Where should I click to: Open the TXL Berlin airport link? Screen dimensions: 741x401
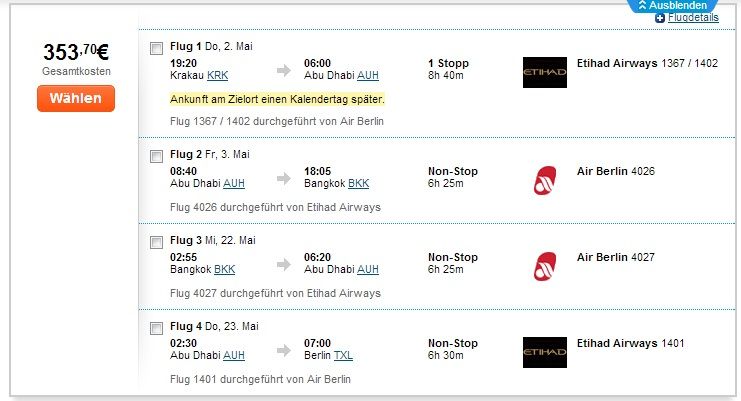pyautogui.click(x=343, y=355)
